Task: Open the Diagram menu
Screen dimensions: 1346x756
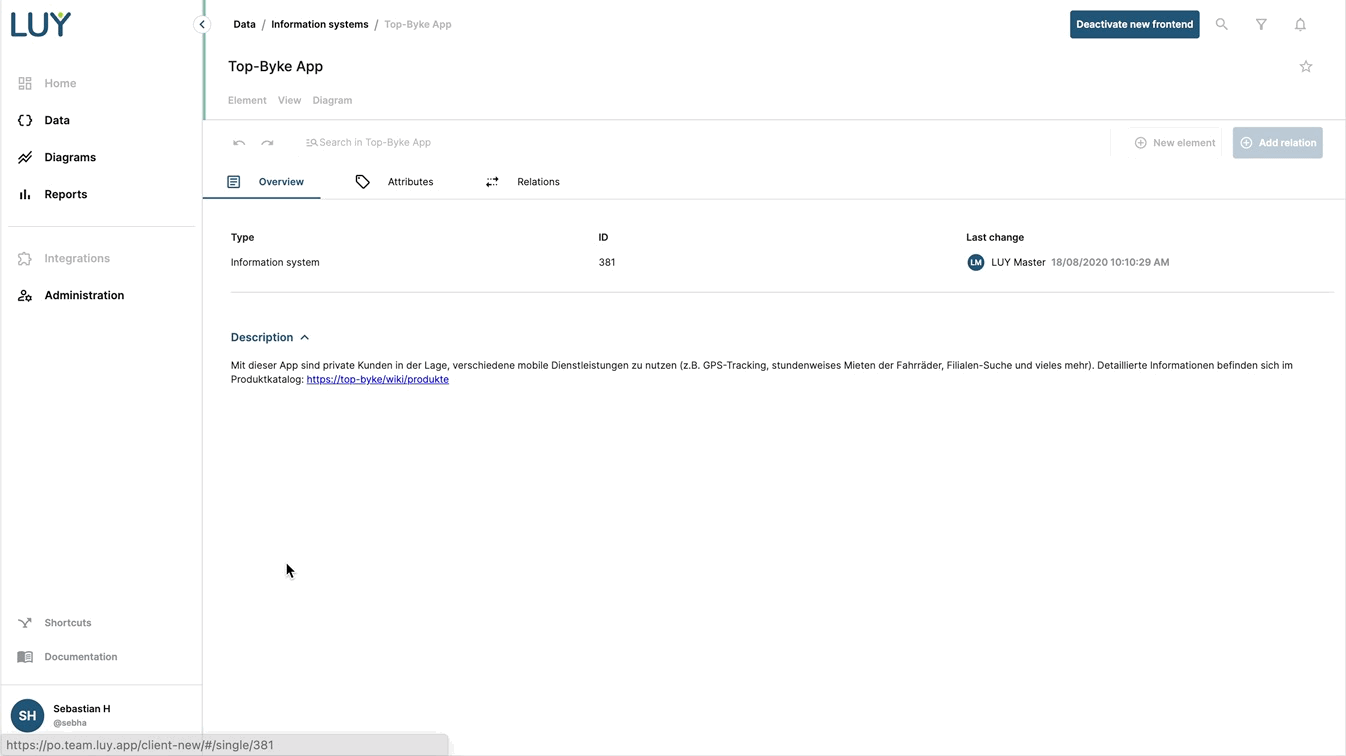Action: (x=332, y=100)
